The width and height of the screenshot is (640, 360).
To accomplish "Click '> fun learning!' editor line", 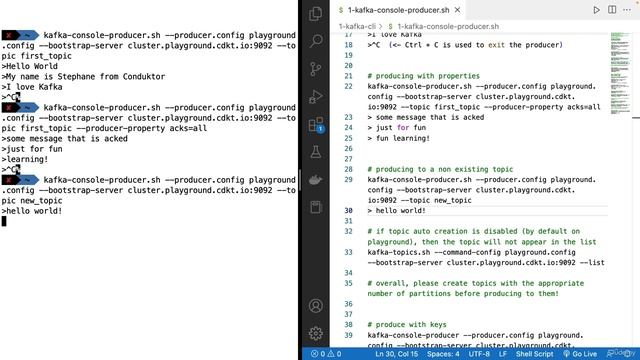I will point(398,138).
